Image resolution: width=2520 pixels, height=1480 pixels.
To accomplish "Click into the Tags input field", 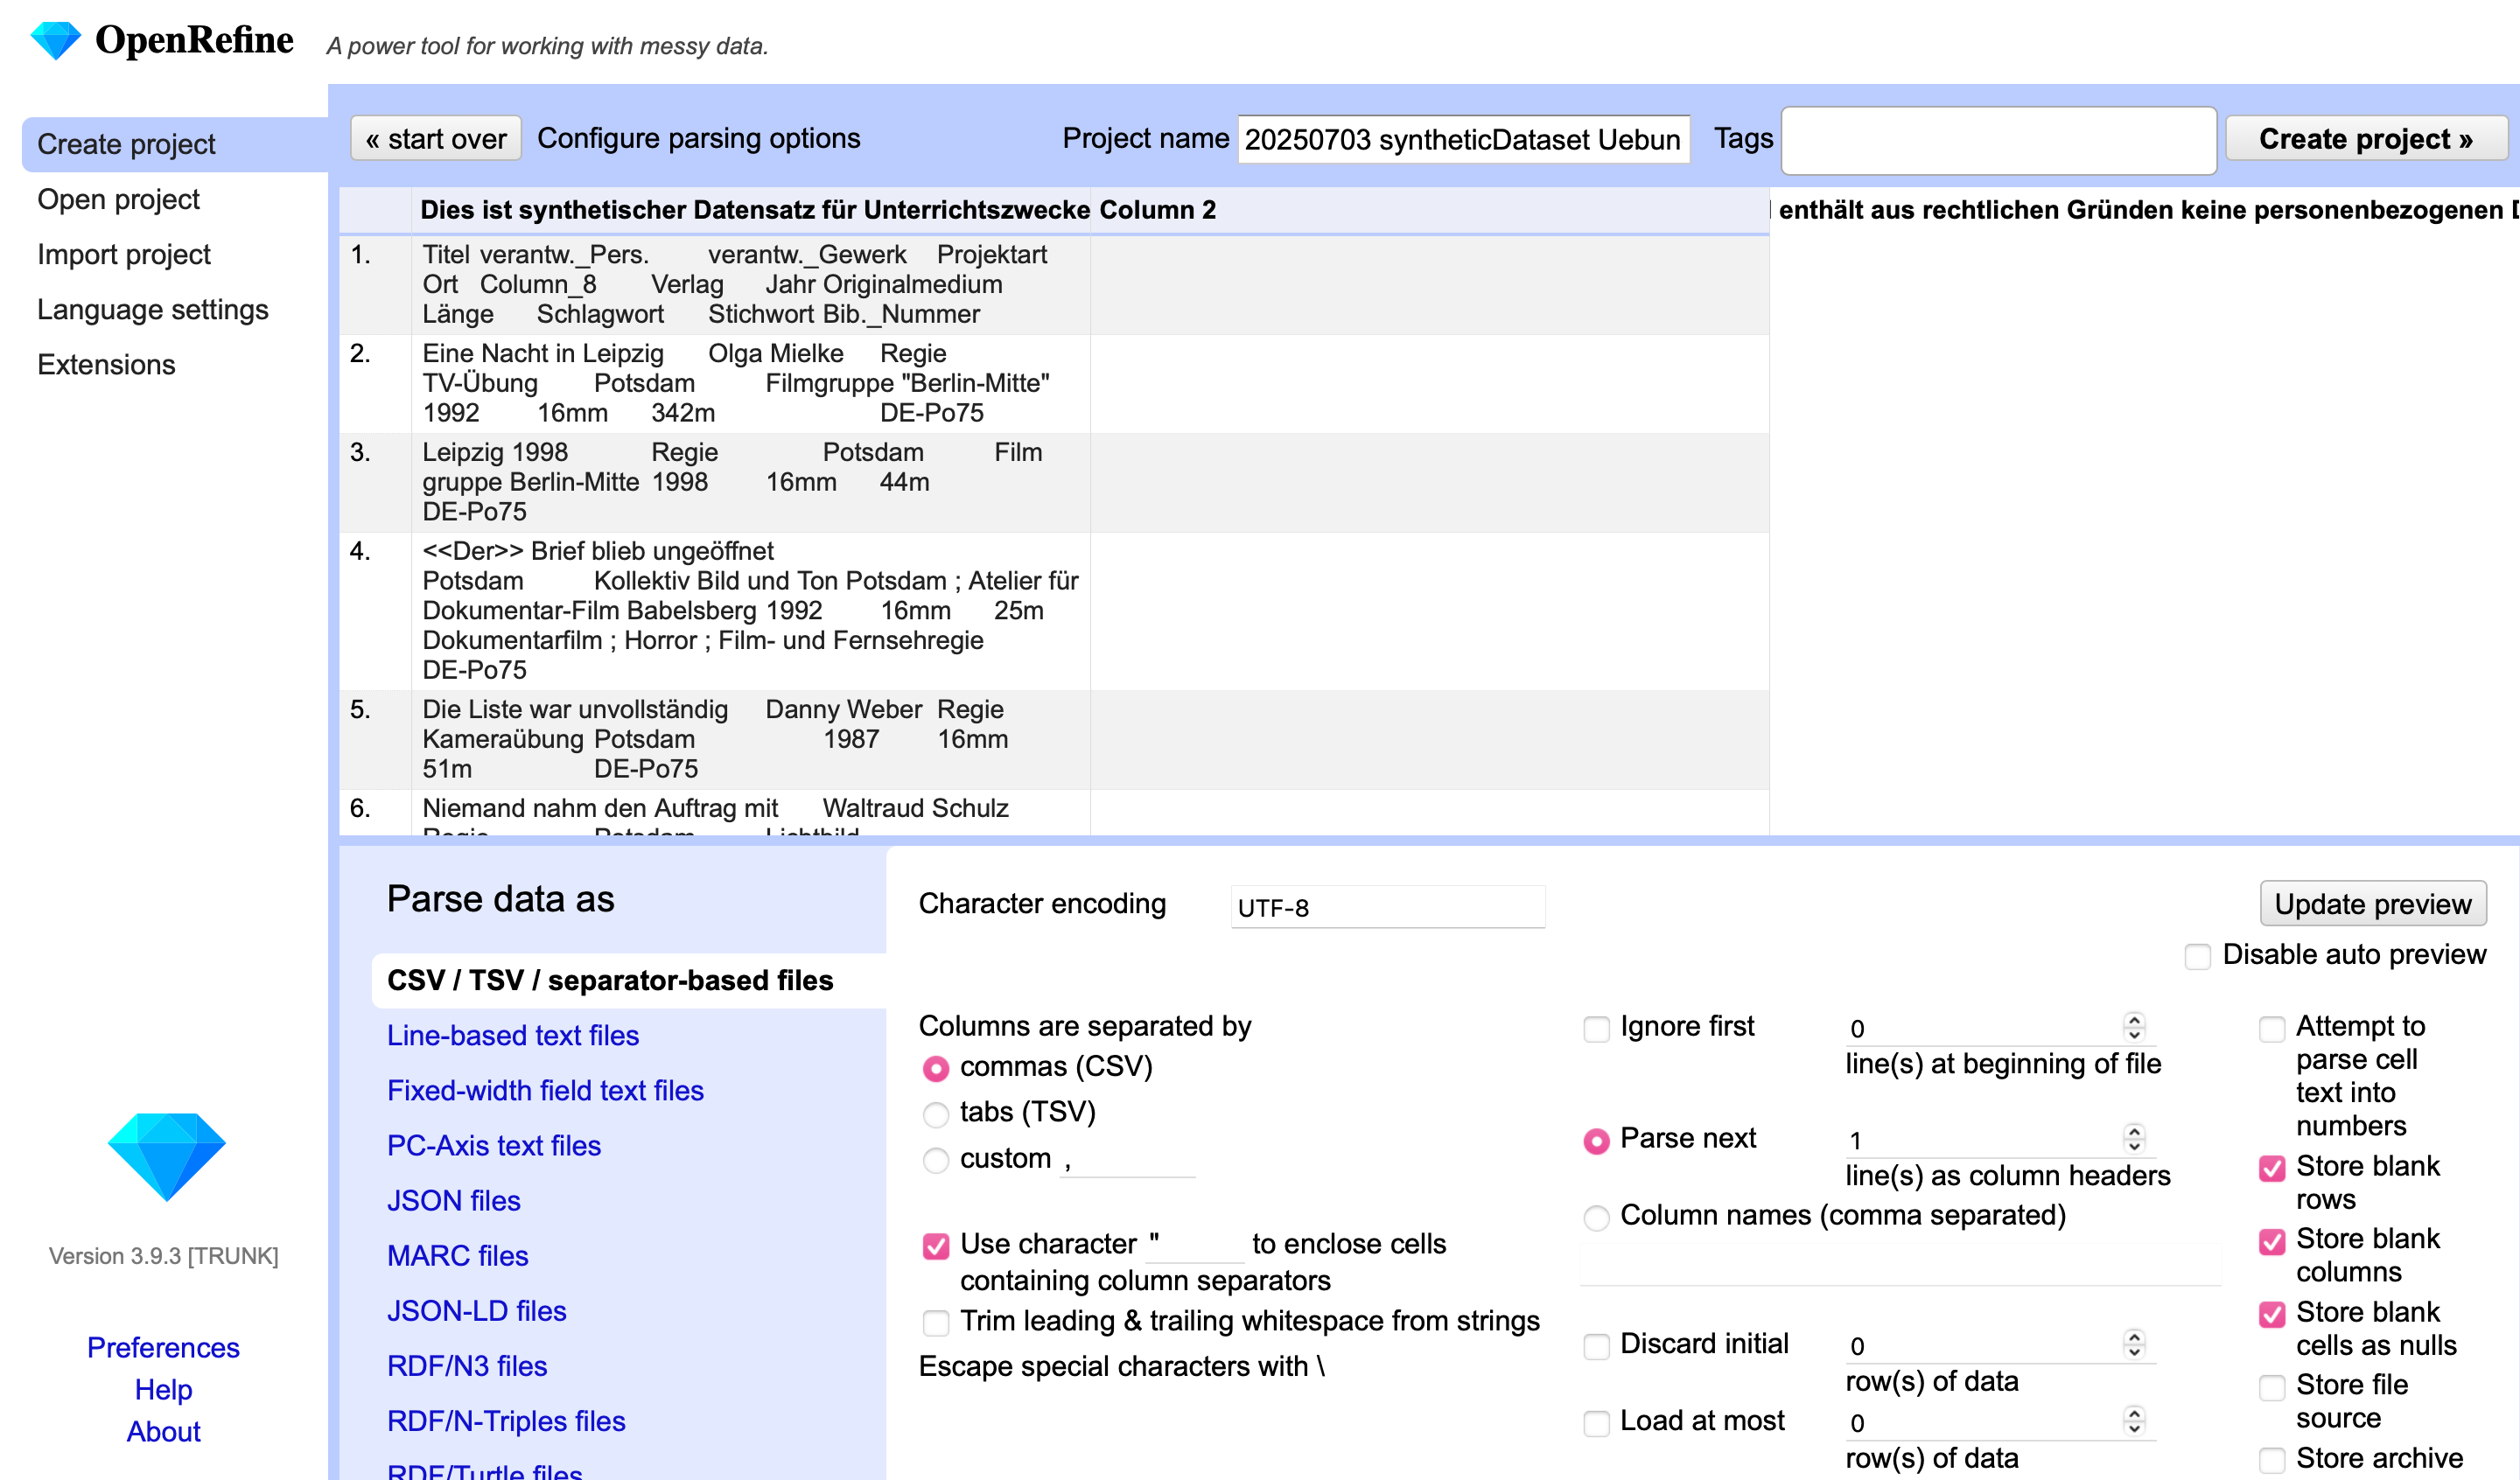I will (2000, 140).
